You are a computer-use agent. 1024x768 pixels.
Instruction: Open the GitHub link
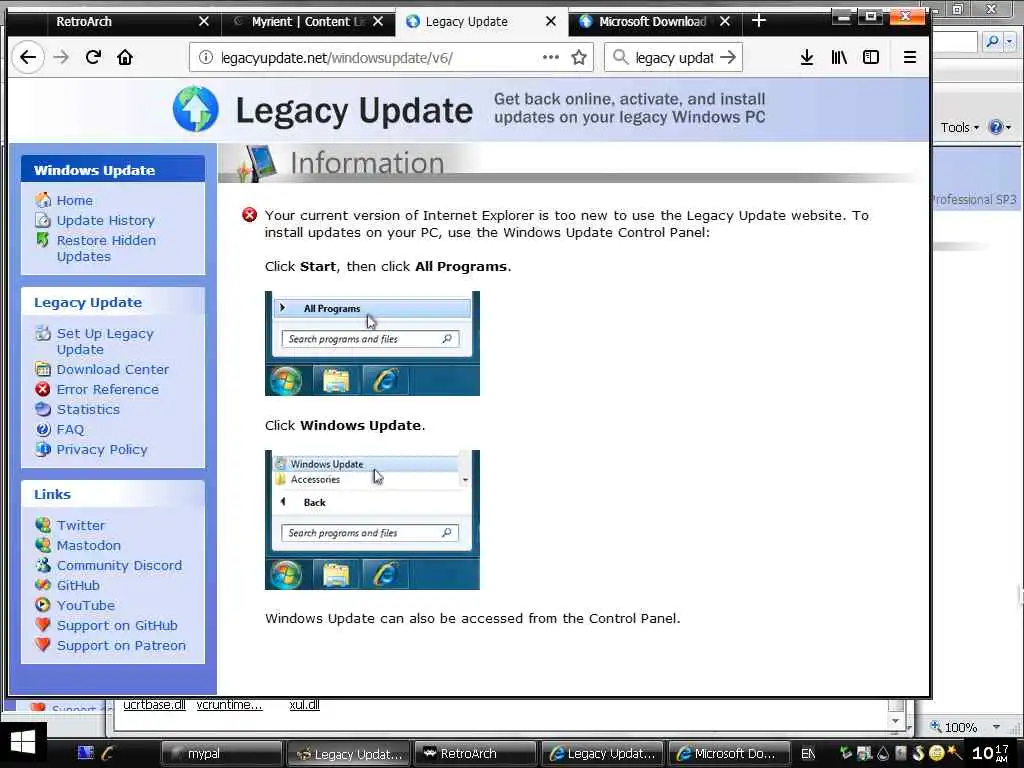click(x=78, y=586)
